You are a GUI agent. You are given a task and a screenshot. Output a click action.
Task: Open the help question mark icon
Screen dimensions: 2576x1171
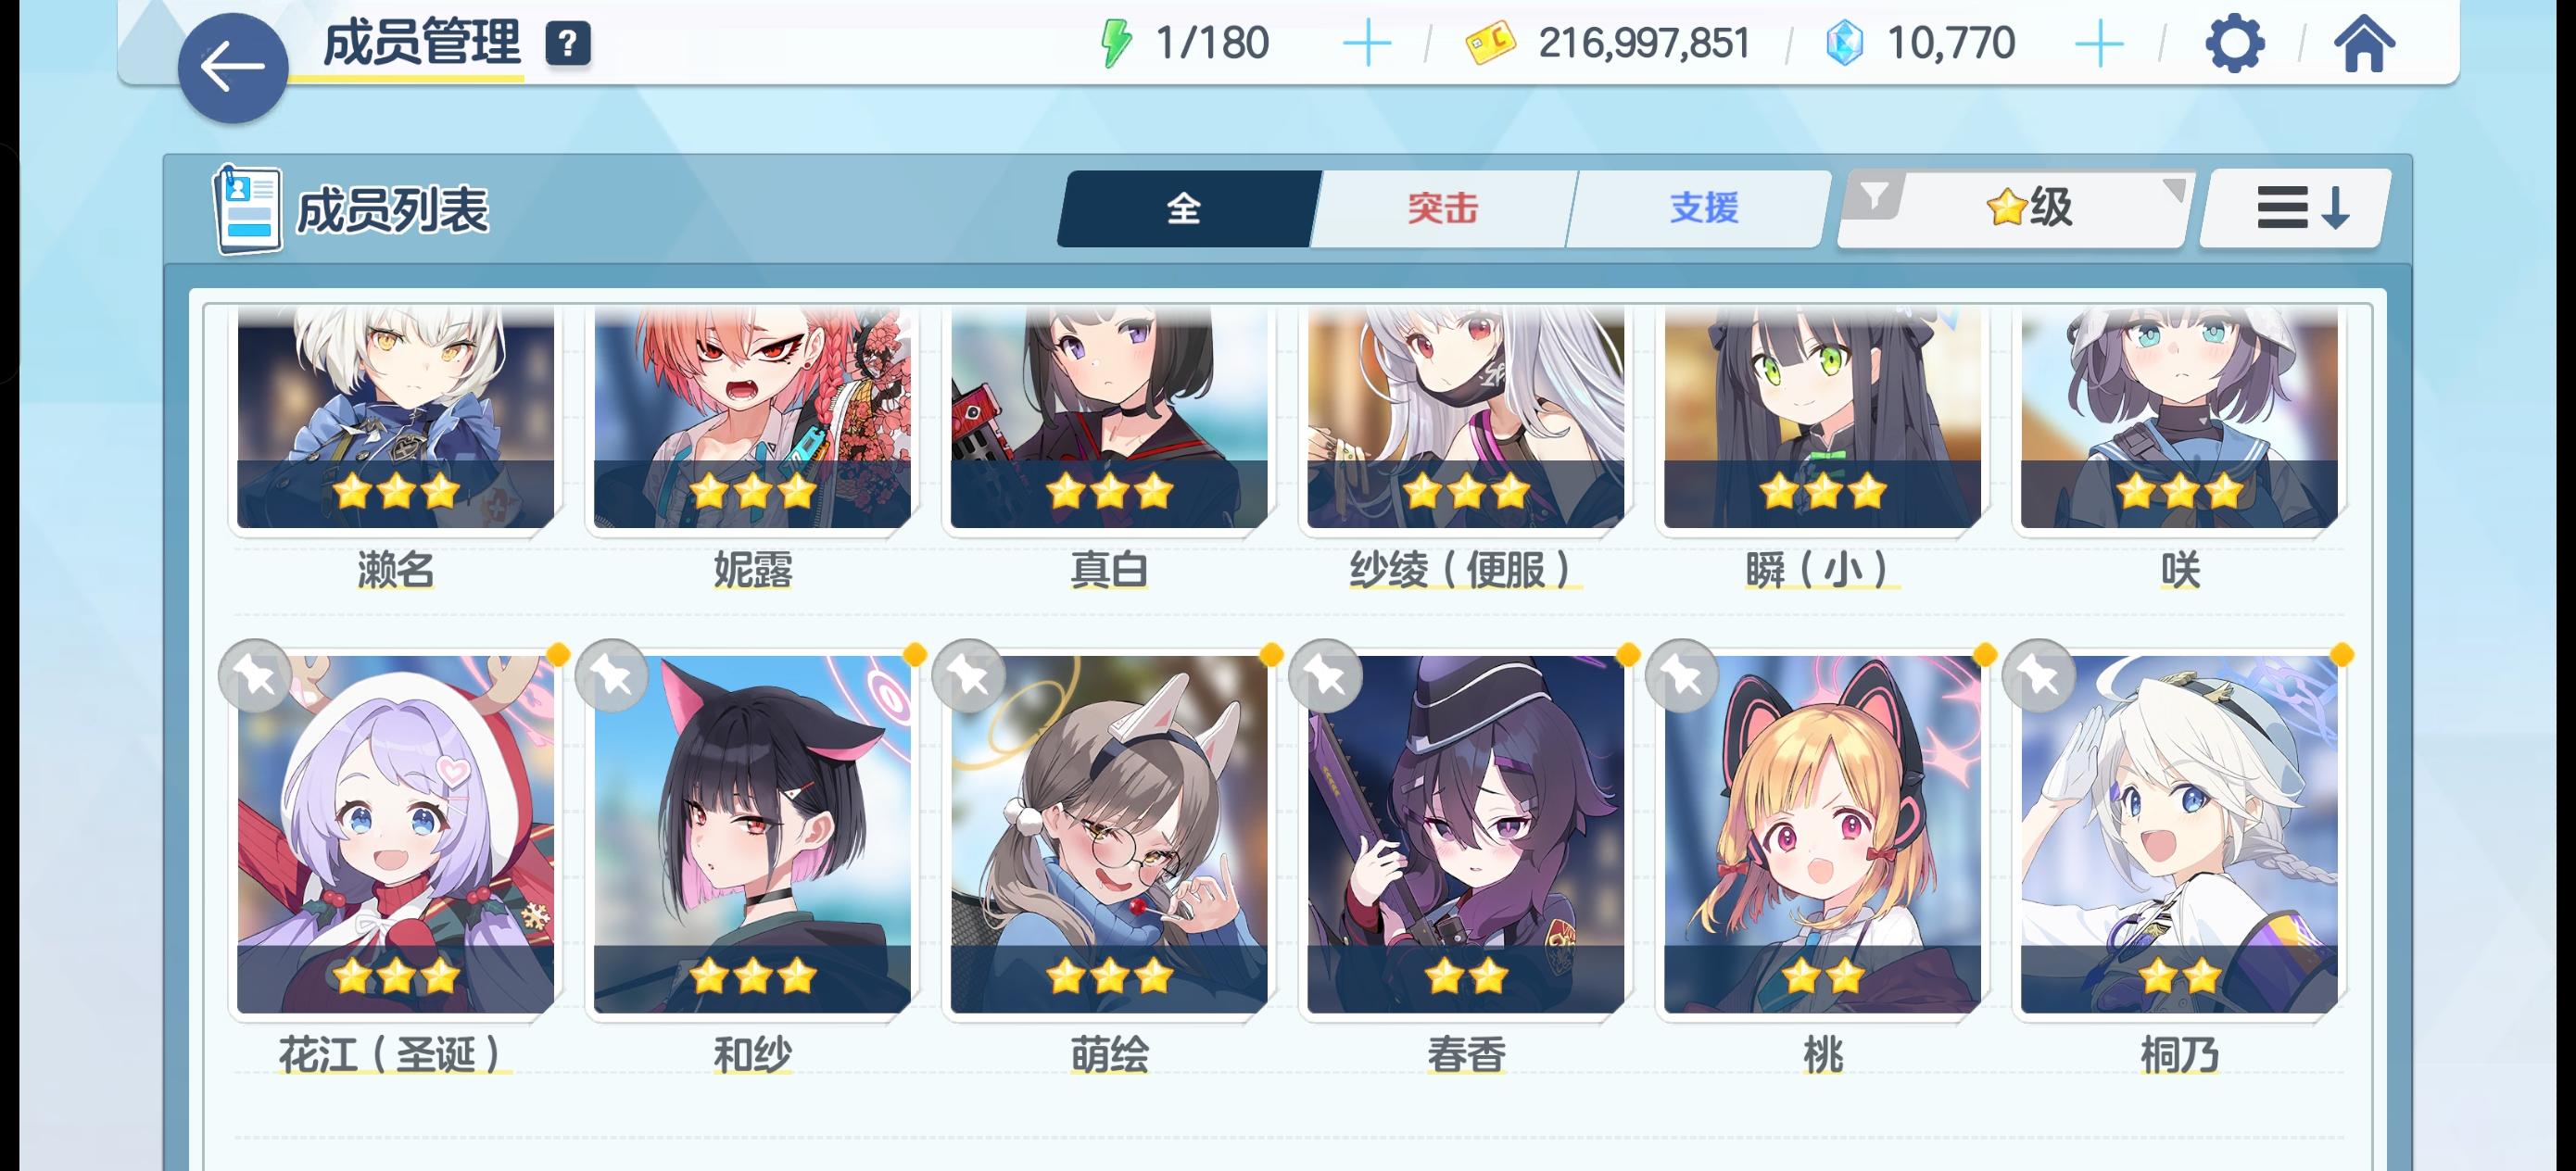(x=567, y=43)
